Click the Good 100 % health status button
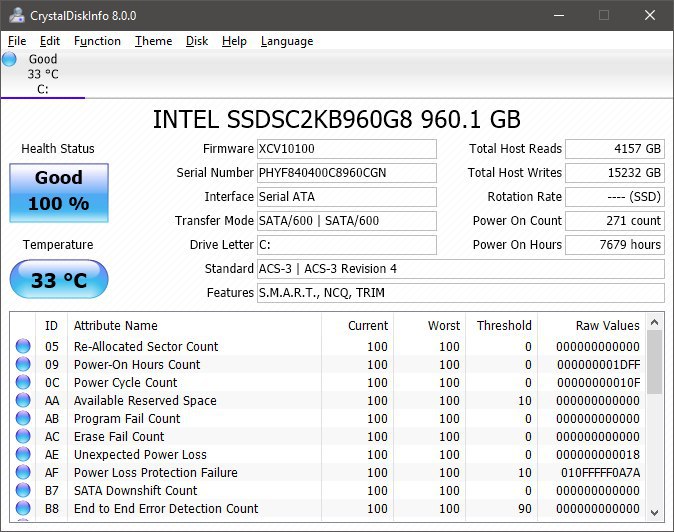Image resolution: width=674 pixels, height=532 pixels. (59, 193)
